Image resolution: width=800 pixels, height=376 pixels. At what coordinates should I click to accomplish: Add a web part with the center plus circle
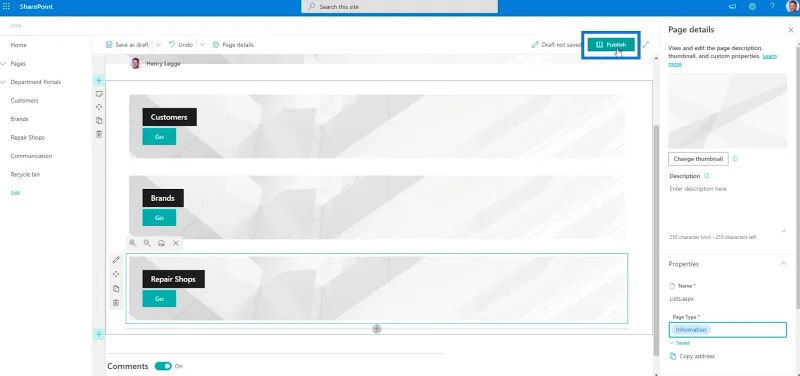(x=377, y=329)
